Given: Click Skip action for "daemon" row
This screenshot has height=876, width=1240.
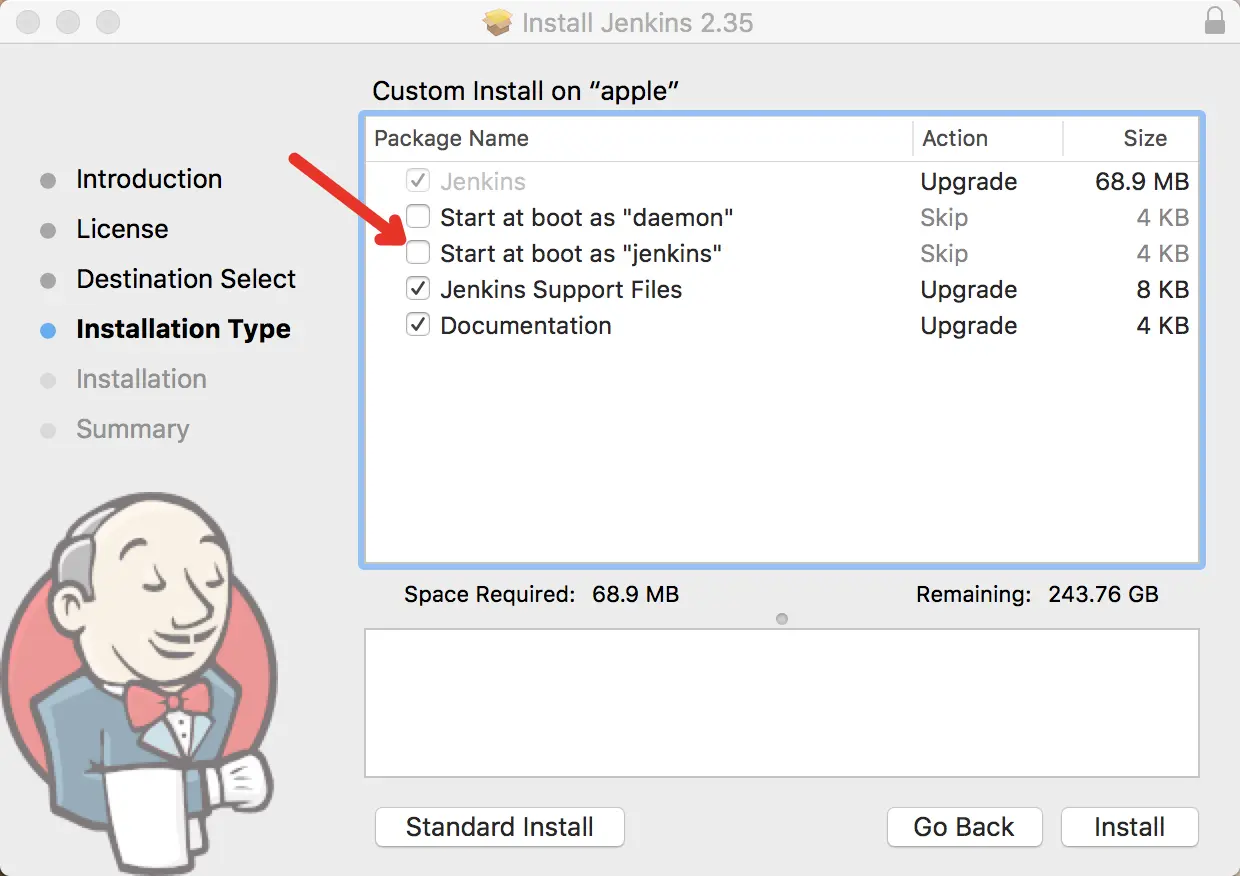Looking at the screenshot, I should click(x=944, y=218).
